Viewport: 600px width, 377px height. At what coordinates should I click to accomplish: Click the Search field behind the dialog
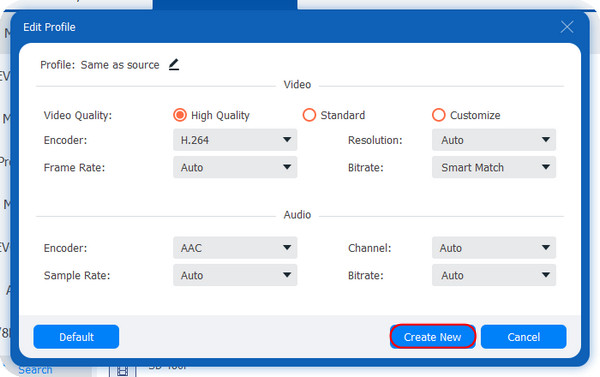(x=35, y=370)
